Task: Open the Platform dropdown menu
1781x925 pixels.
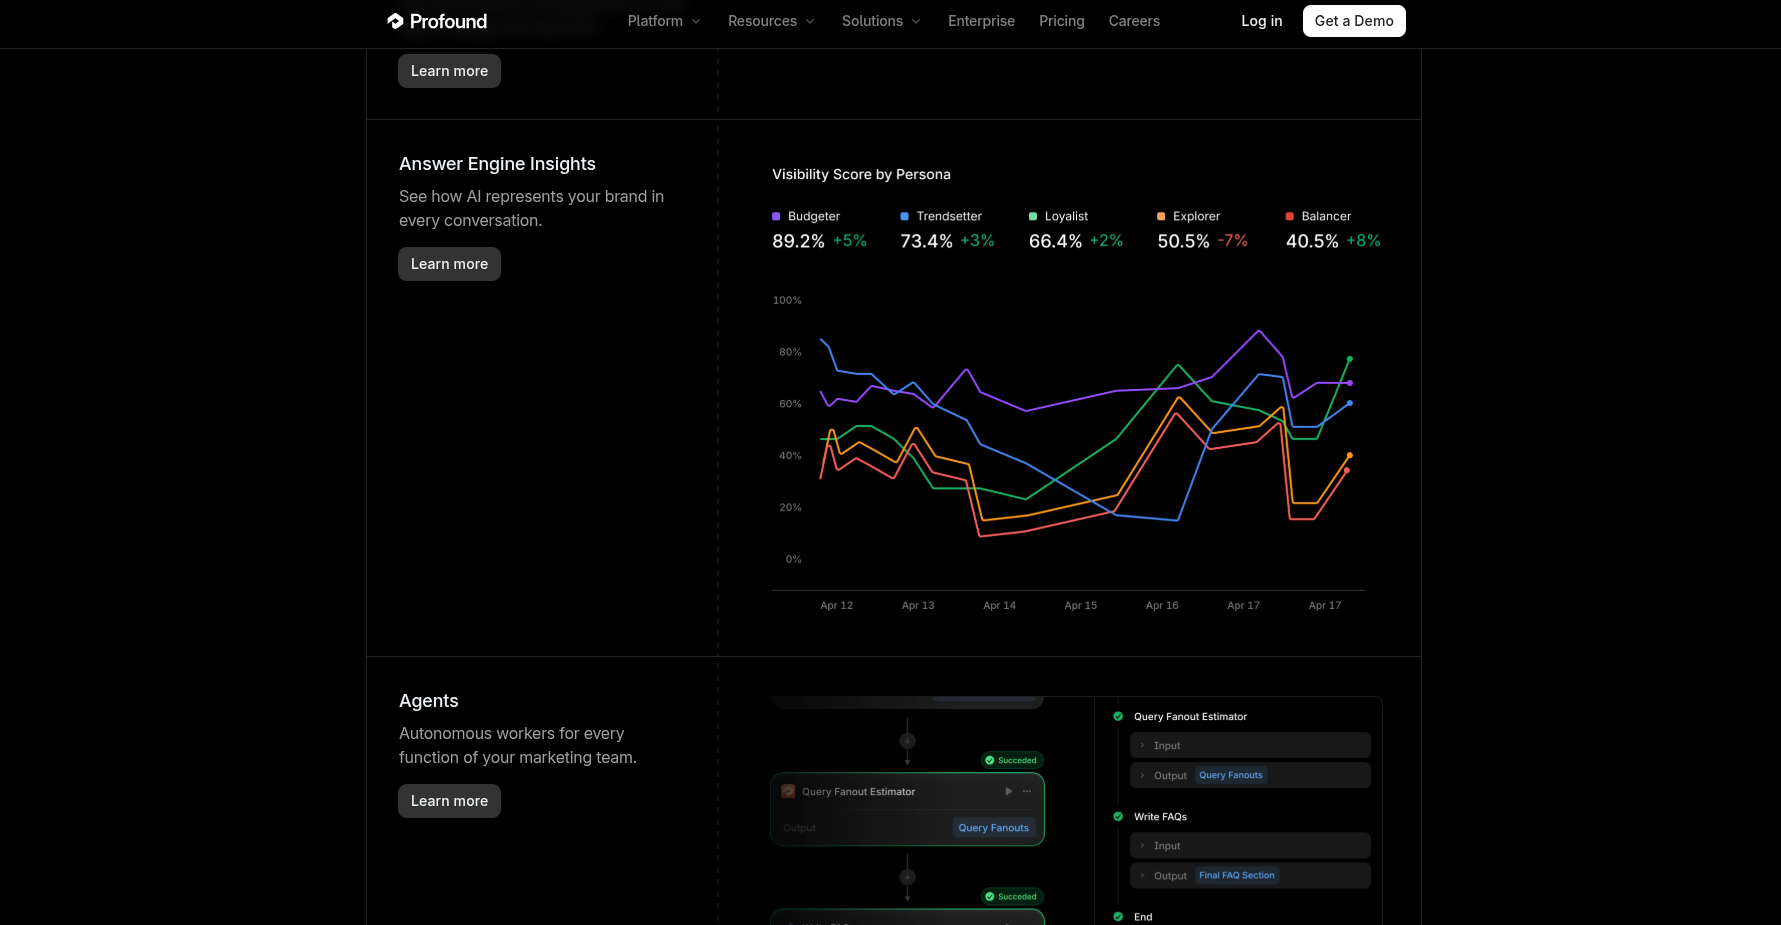Action: click(664, 21)
